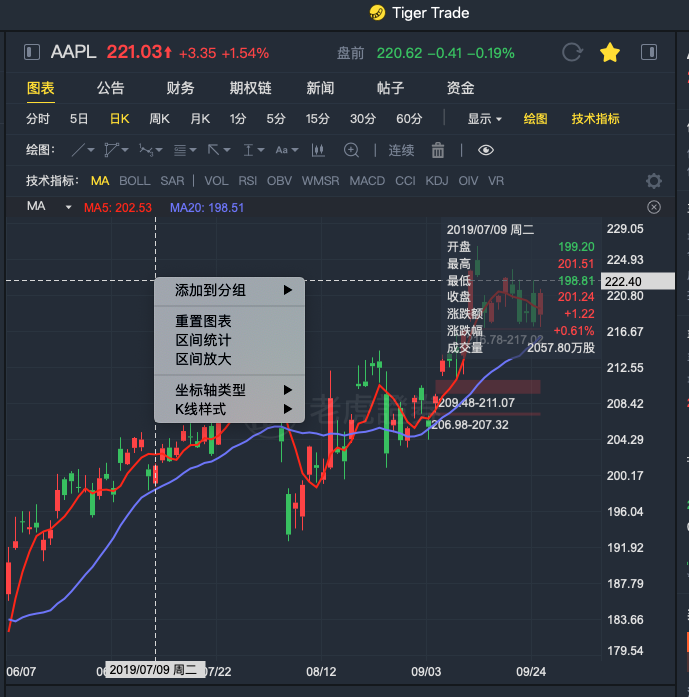Toggle the MA indicator
This screenshot has width=689, height=697.
pos(100,181)
